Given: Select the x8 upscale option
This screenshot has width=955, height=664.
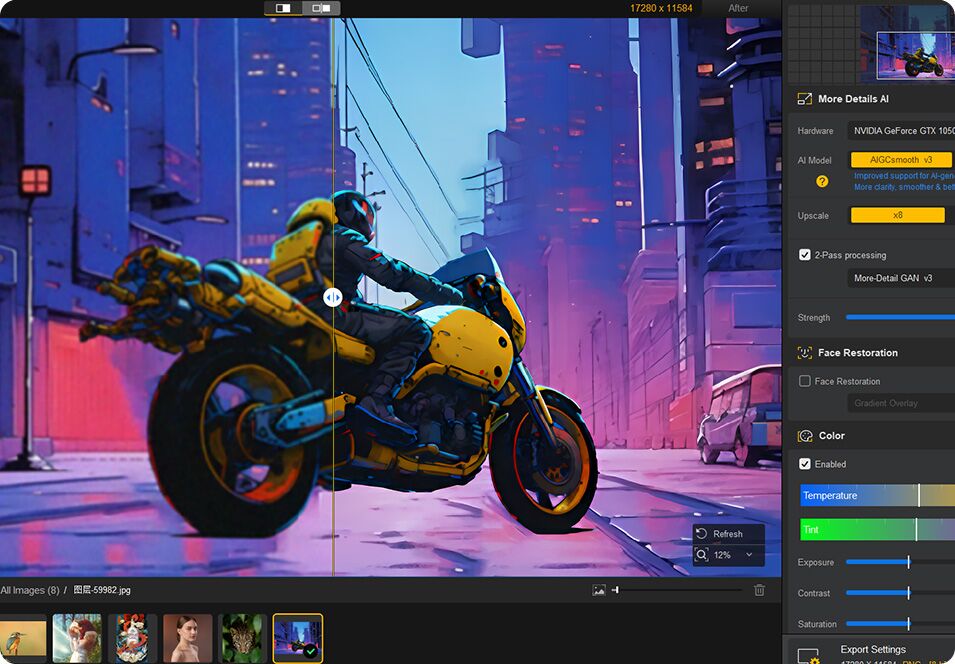Looking at the screenshot, I should click(x=897, y=215).
